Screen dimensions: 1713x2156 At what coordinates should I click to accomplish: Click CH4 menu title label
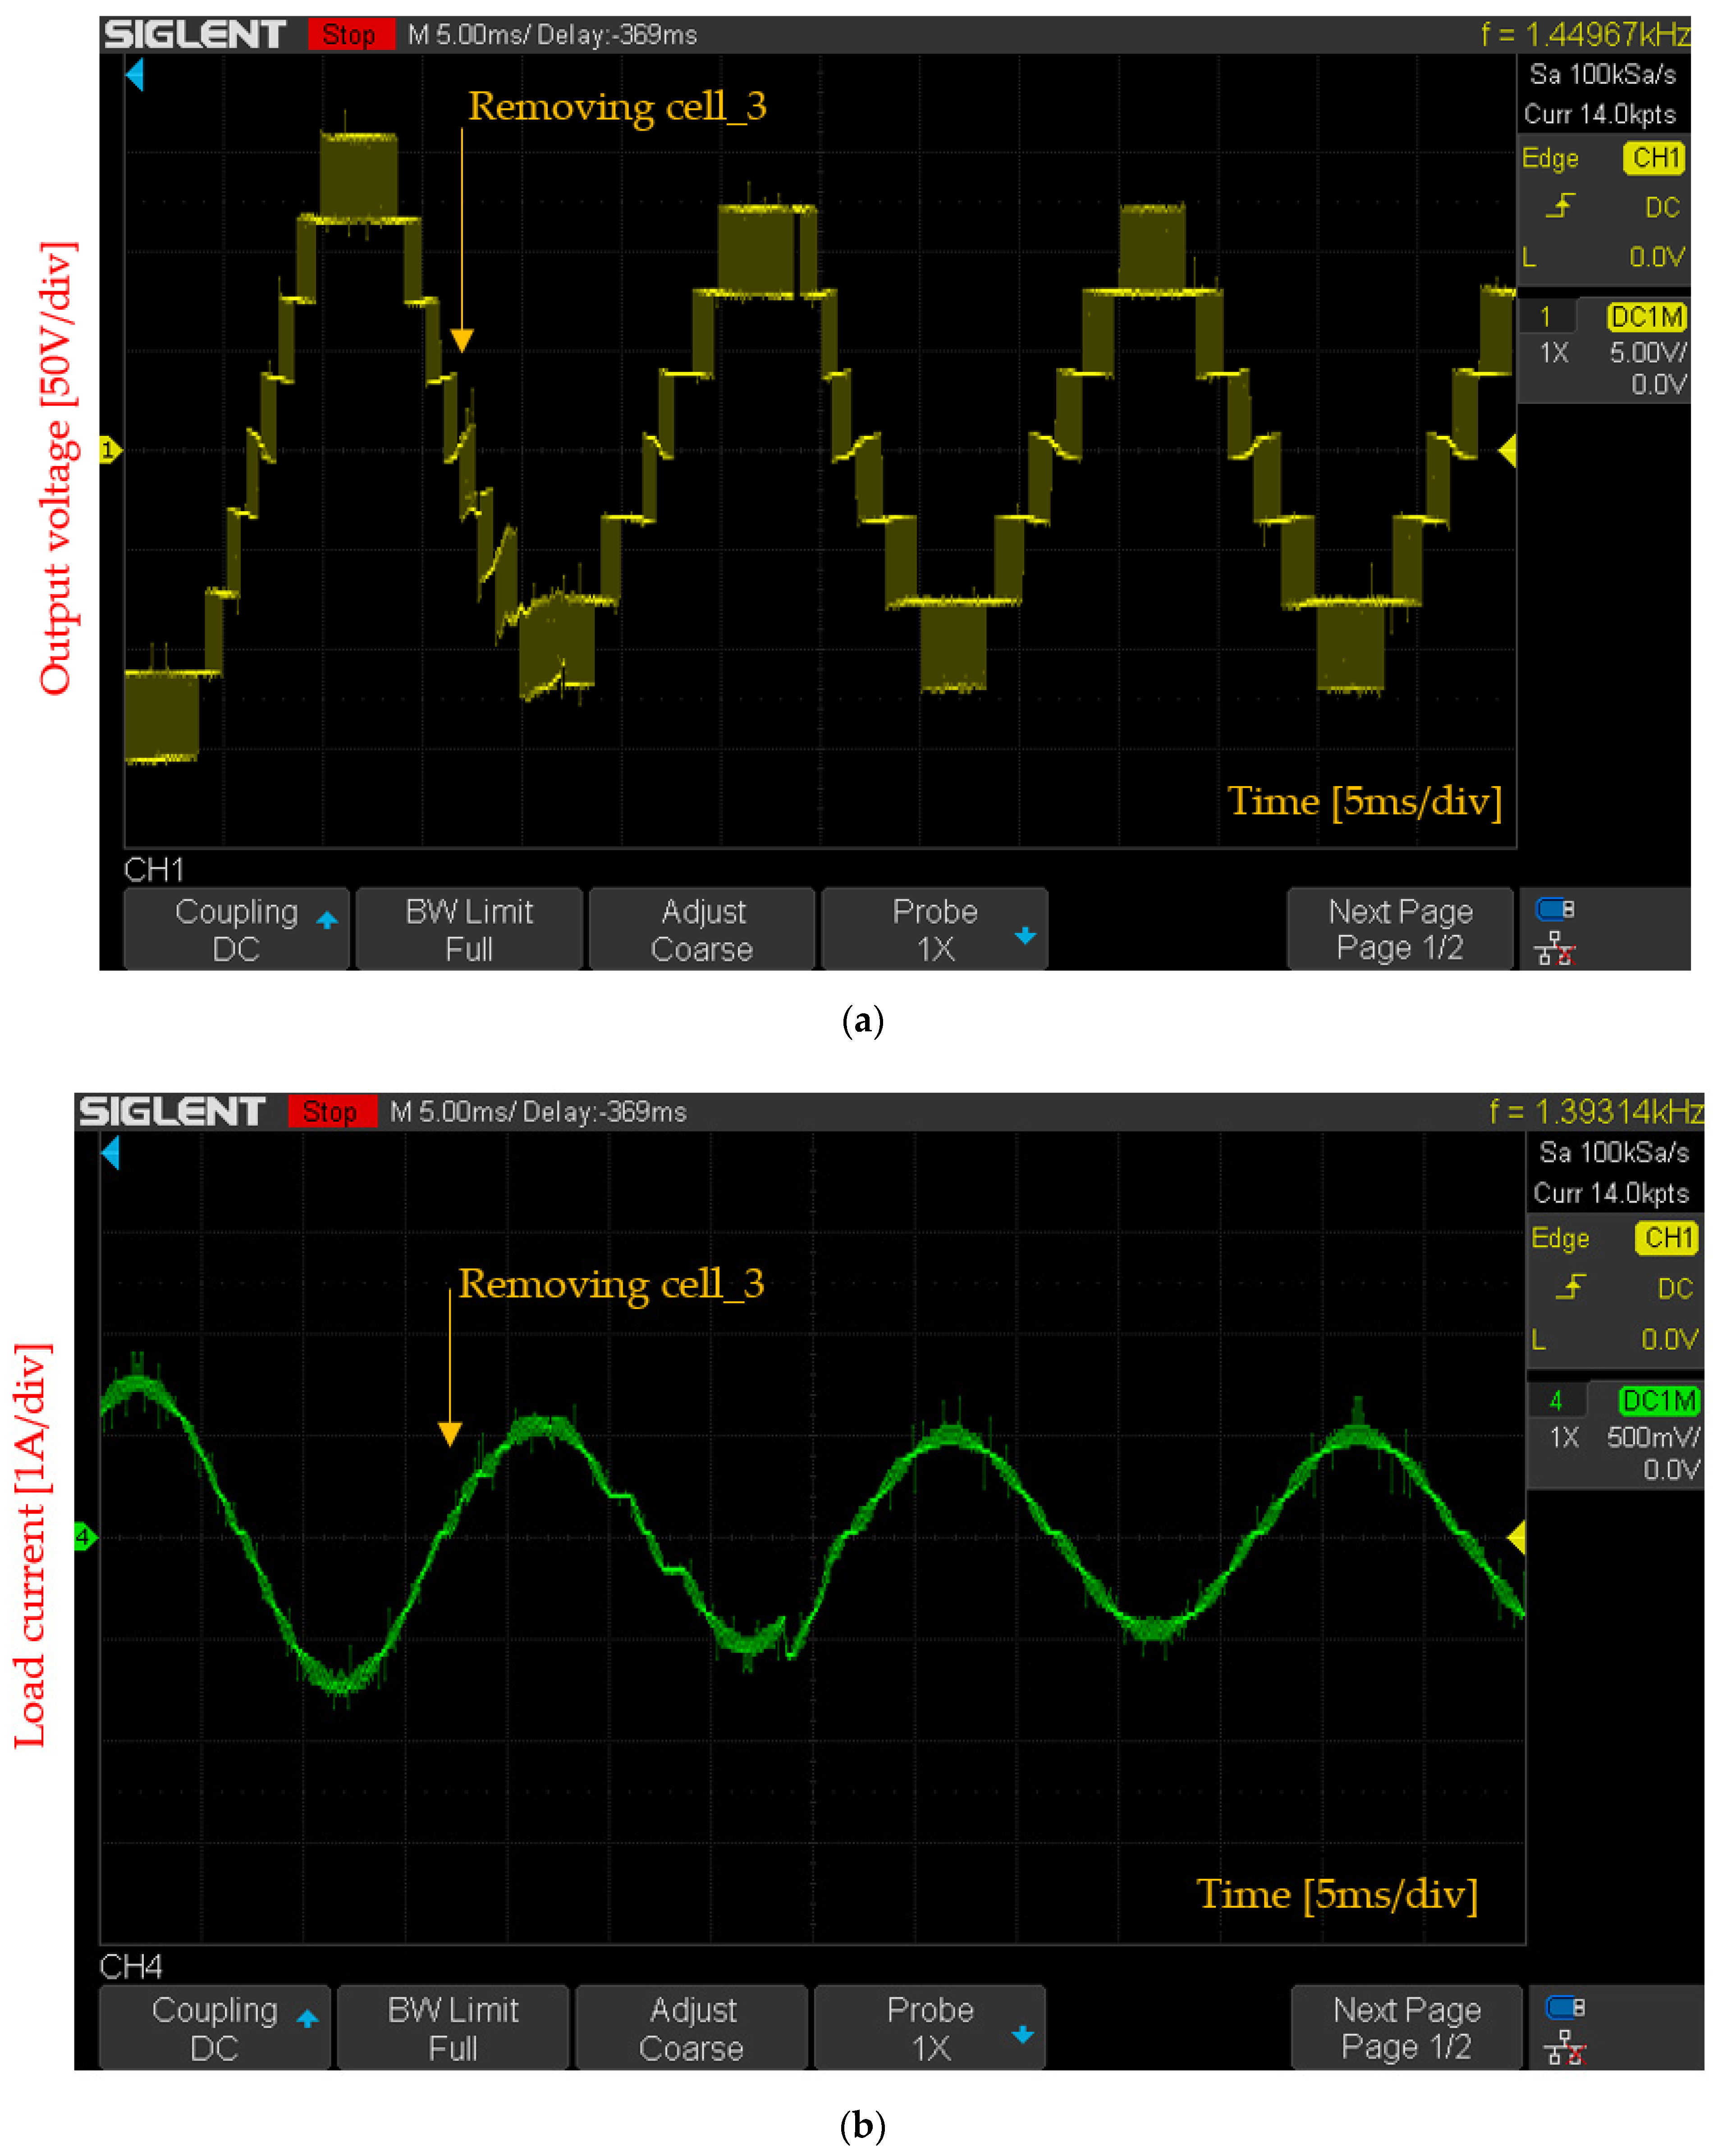point(131,1967)
